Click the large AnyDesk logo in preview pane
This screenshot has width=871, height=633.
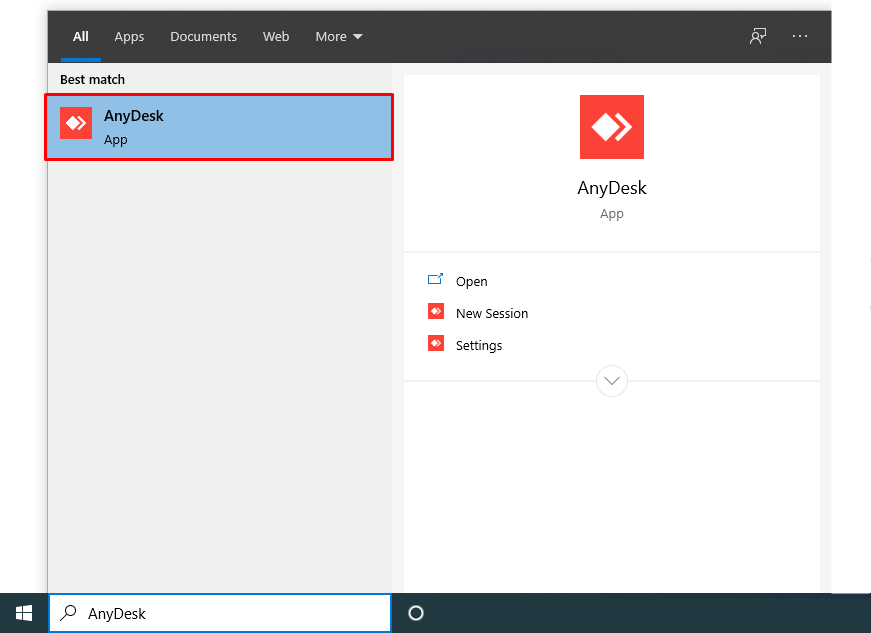[612, 127]
